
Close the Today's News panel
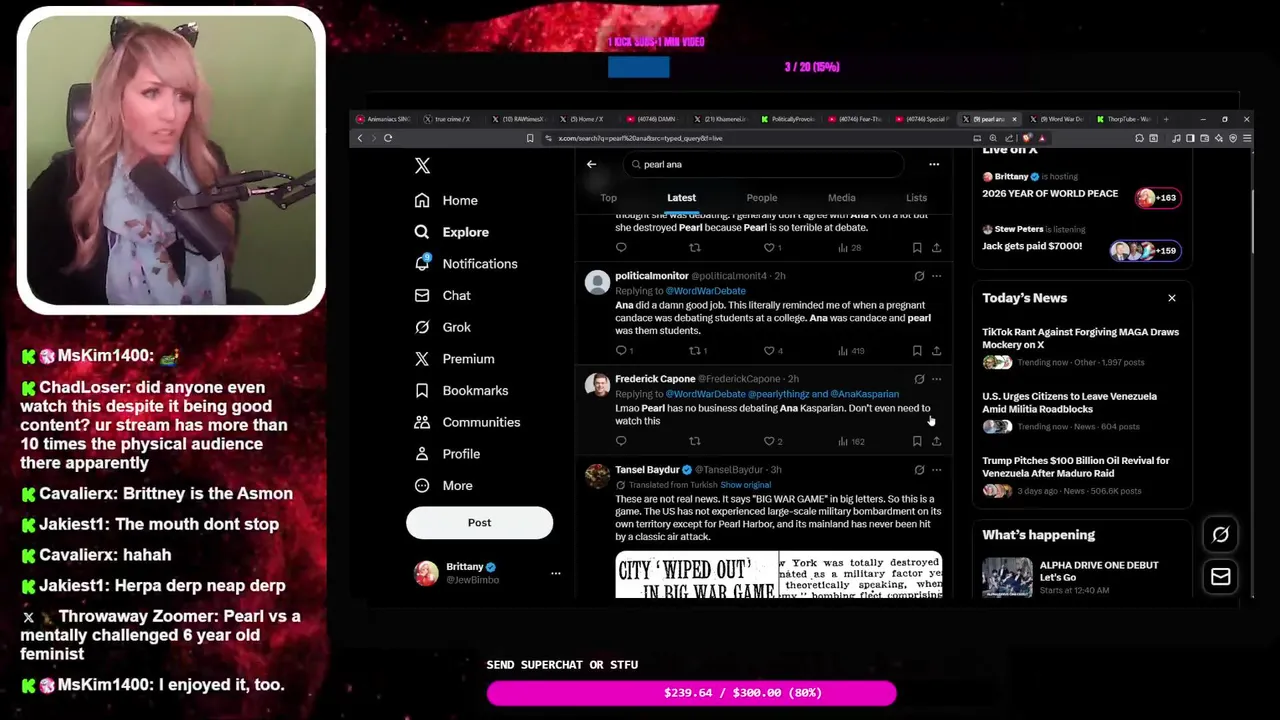(x=1172, y=298)
